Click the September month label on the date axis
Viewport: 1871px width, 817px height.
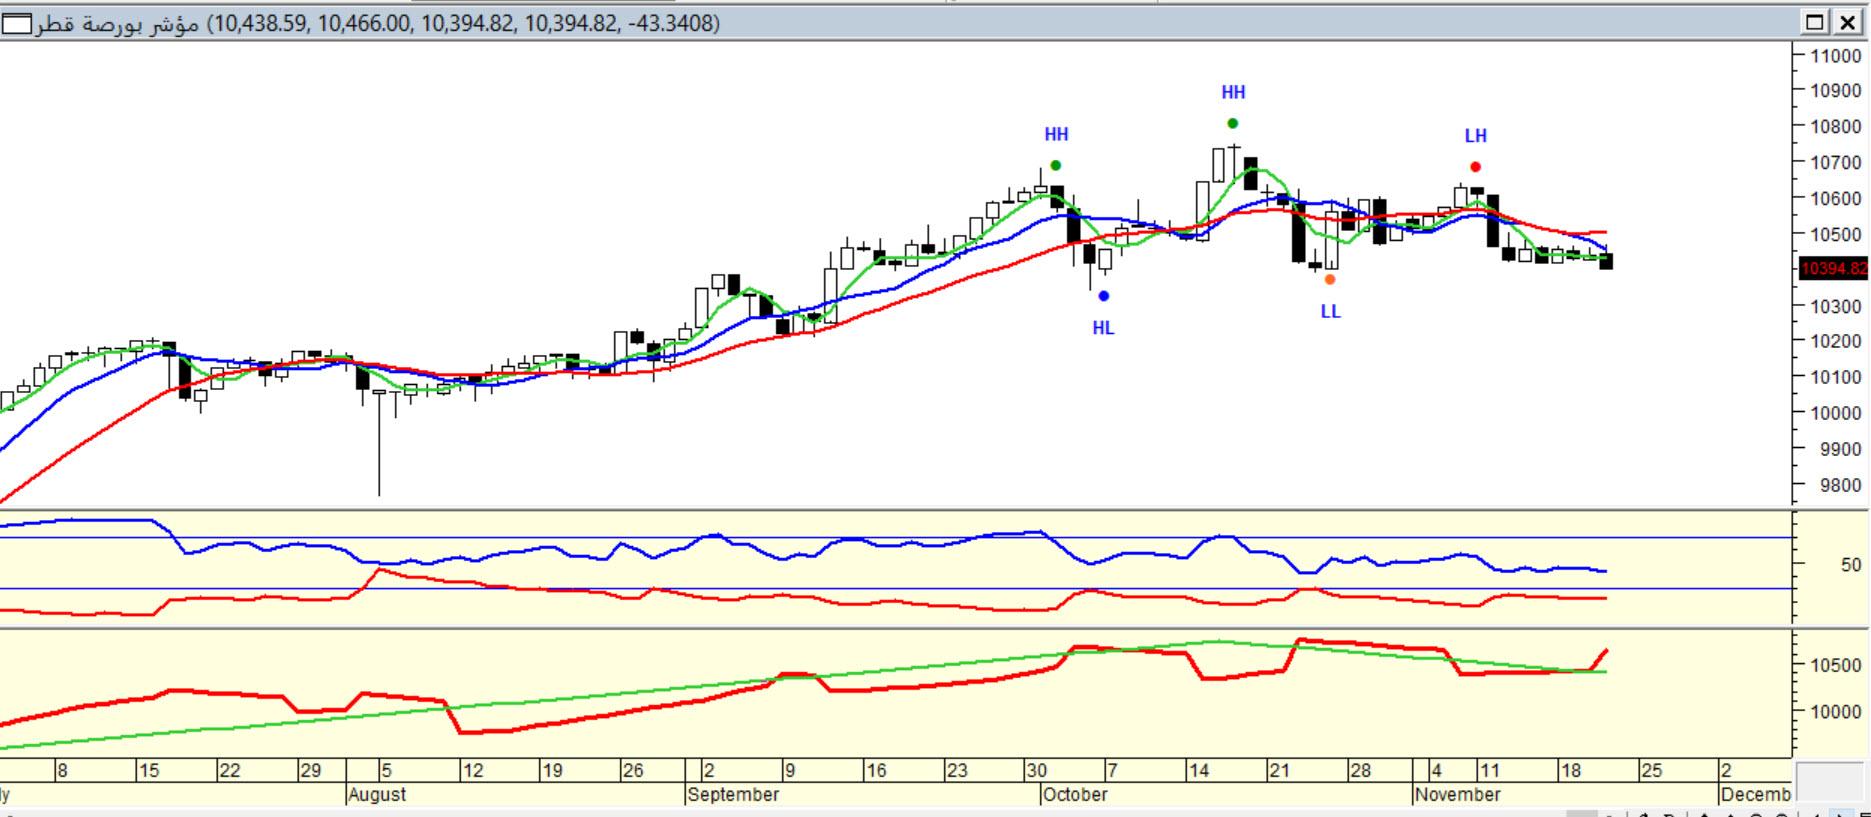coord(733,795)
